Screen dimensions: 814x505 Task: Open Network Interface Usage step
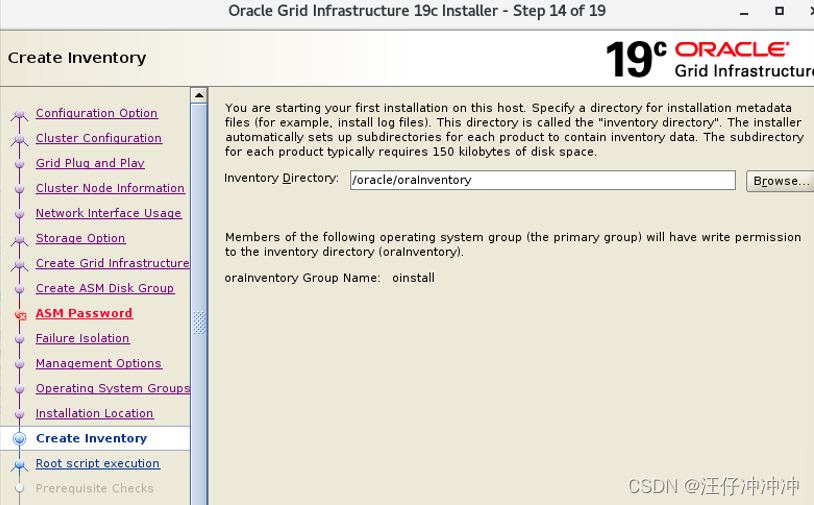(x=108, y=213)
